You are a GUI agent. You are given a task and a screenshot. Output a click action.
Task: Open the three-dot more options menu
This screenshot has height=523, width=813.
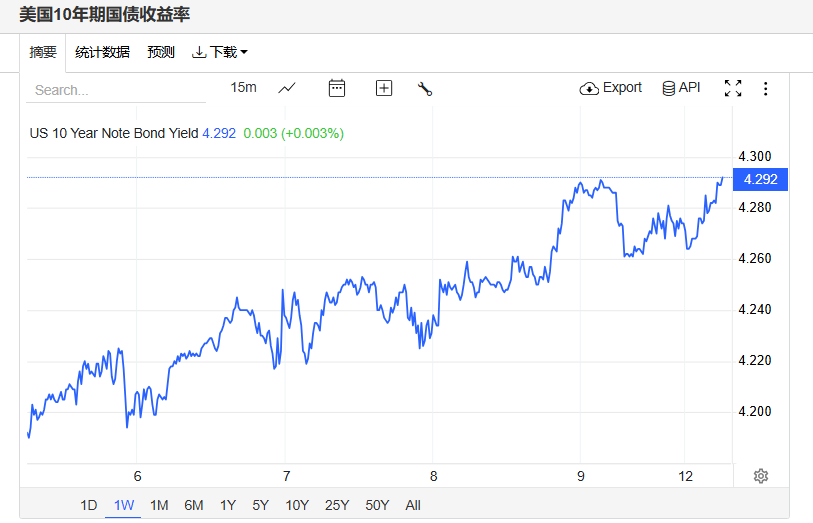click(x=765, y=89)
